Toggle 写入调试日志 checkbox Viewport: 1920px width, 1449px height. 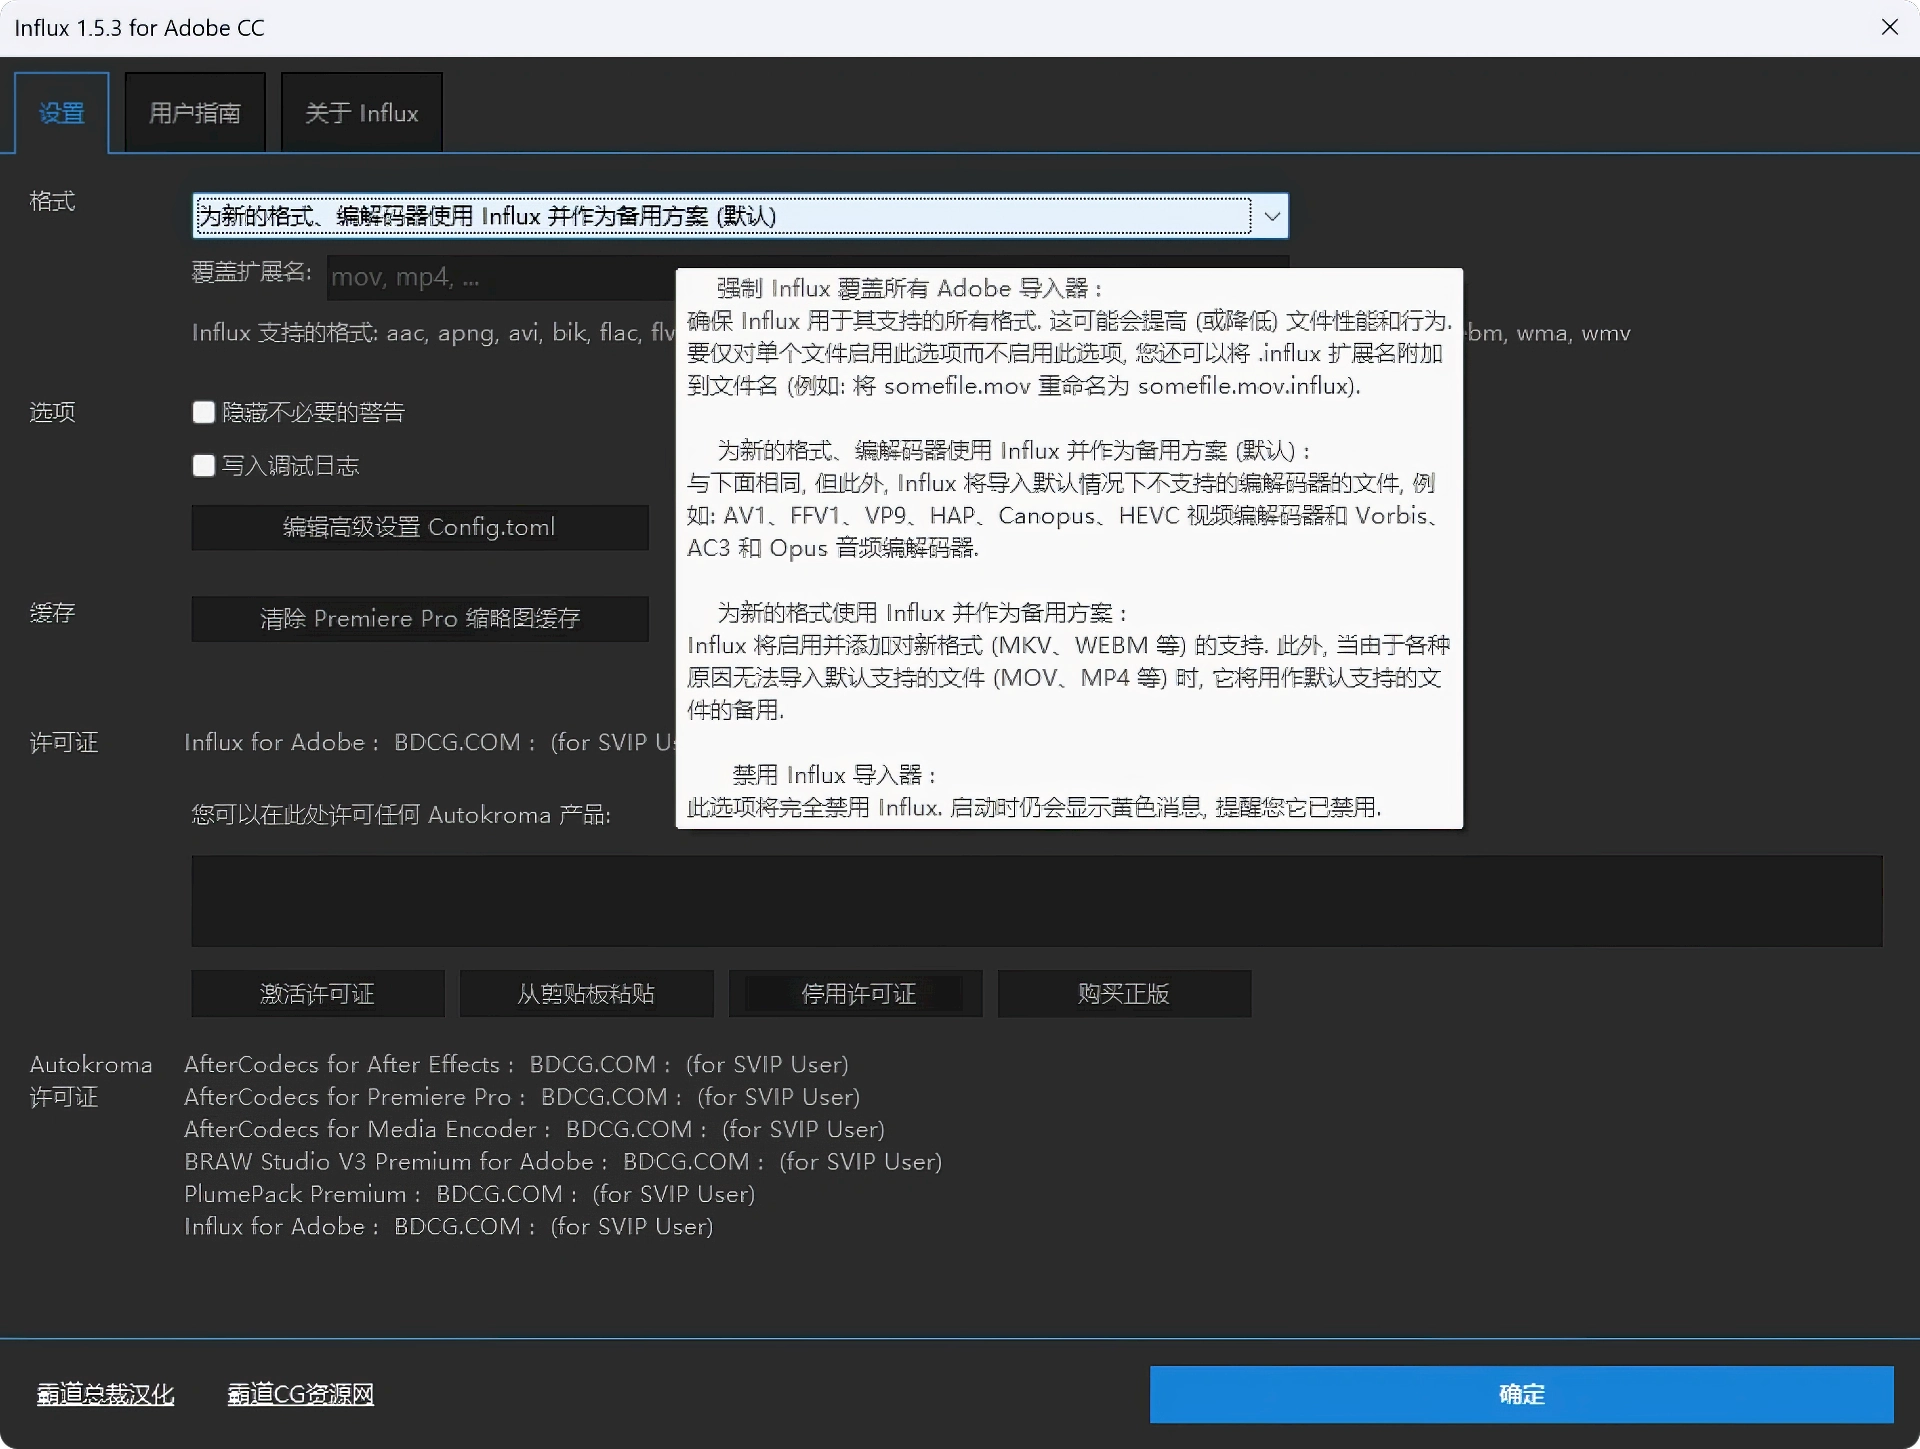click(204, 465)
